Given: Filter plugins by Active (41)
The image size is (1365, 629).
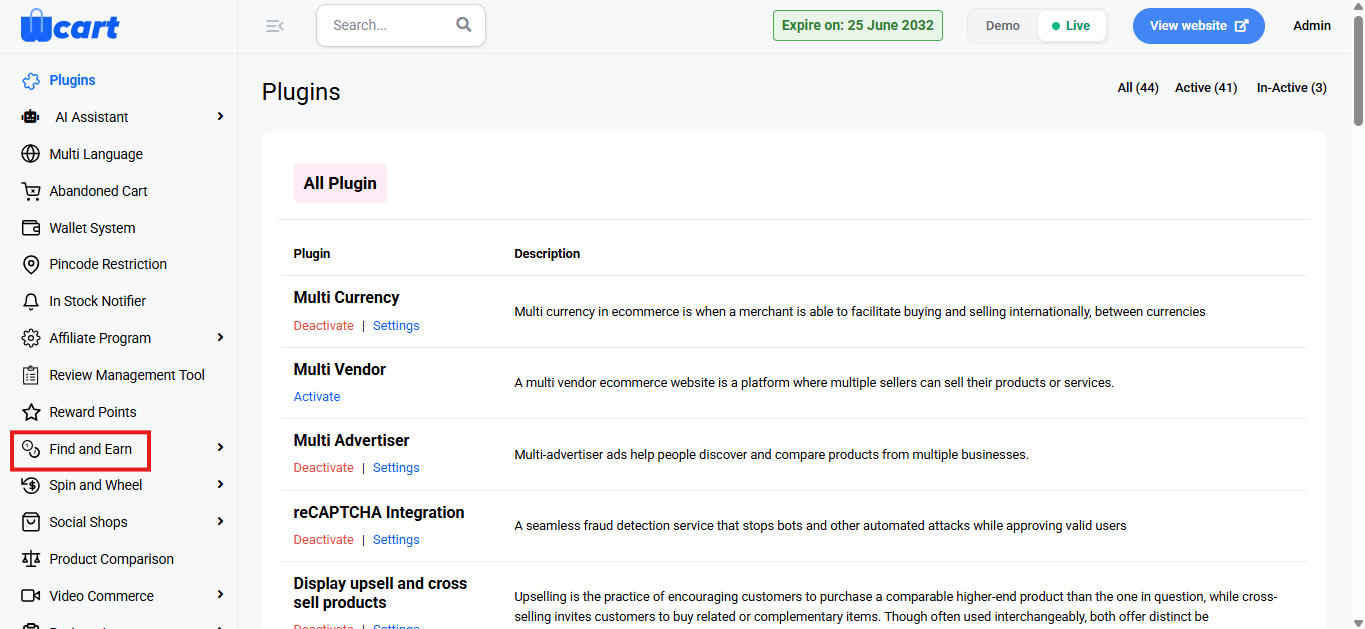Looking at the screenshot, I should point(1206,88).
